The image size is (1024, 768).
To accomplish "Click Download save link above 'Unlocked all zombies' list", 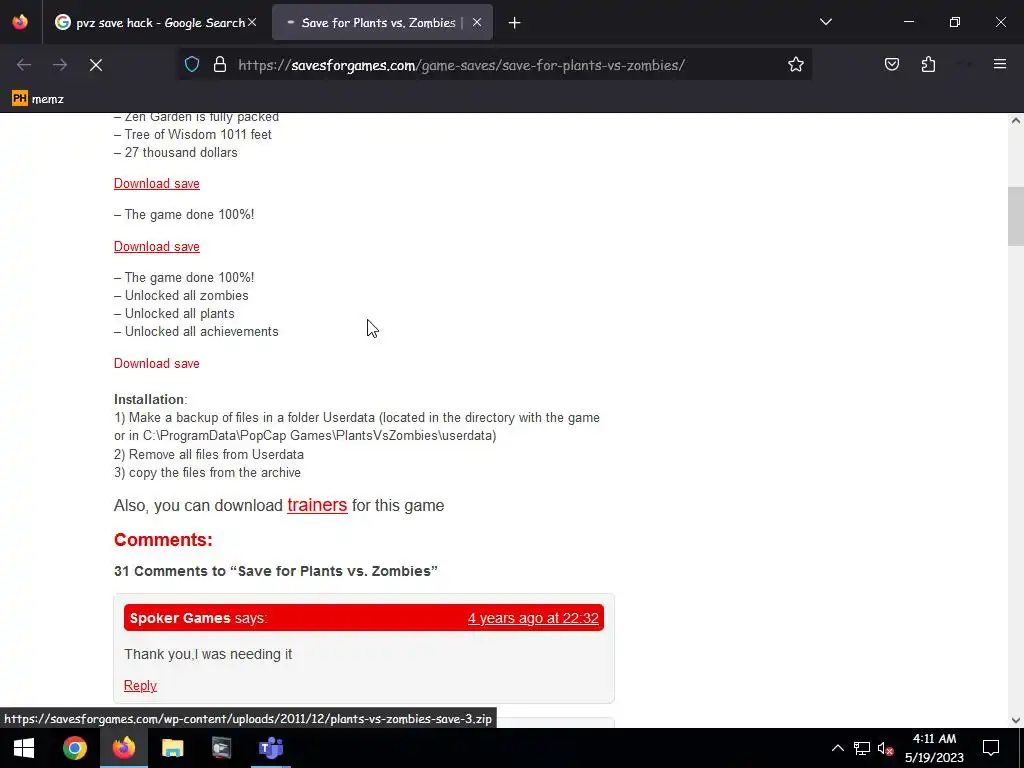I will [157, 246].
